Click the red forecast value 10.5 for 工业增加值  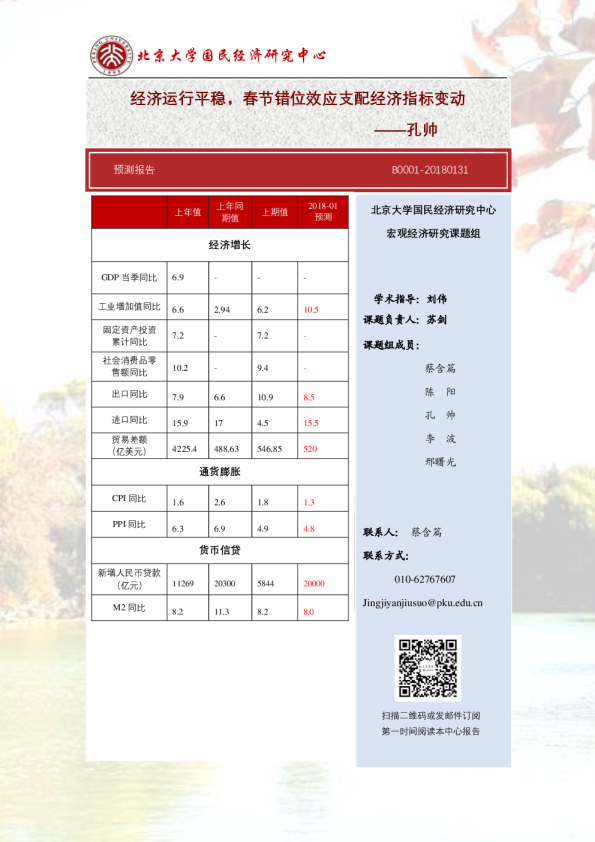coord(311,310)
